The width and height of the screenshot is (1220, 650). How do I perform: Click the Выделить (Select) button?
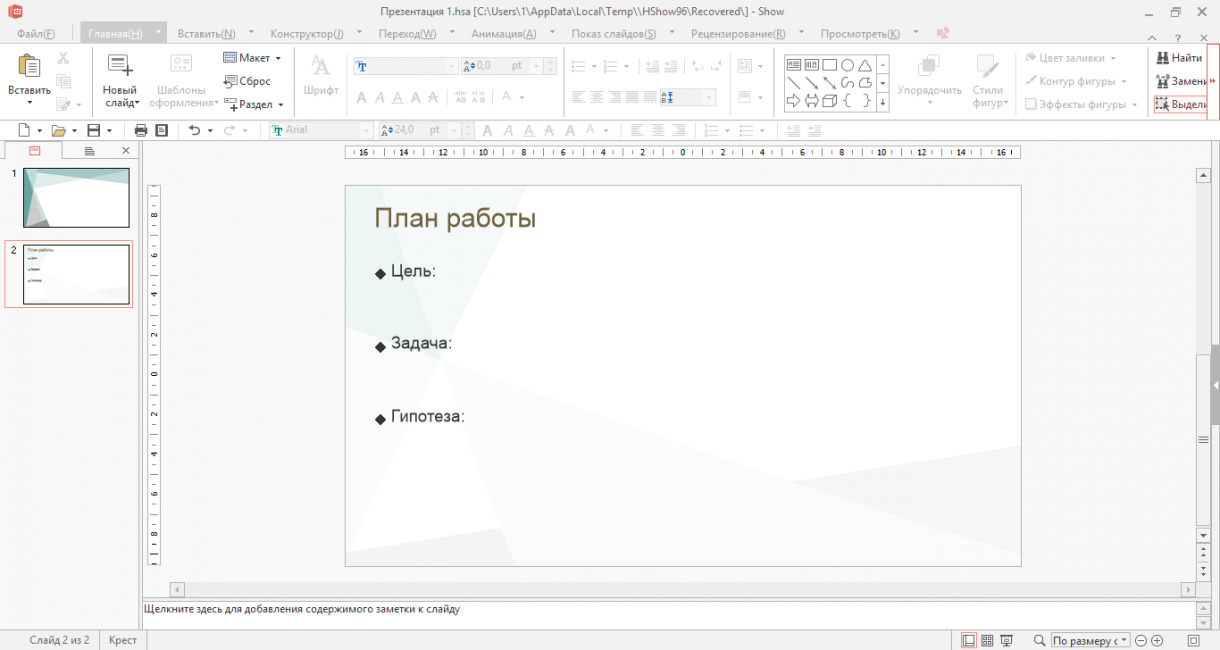pyautogui.click(x=1180, y=104)
